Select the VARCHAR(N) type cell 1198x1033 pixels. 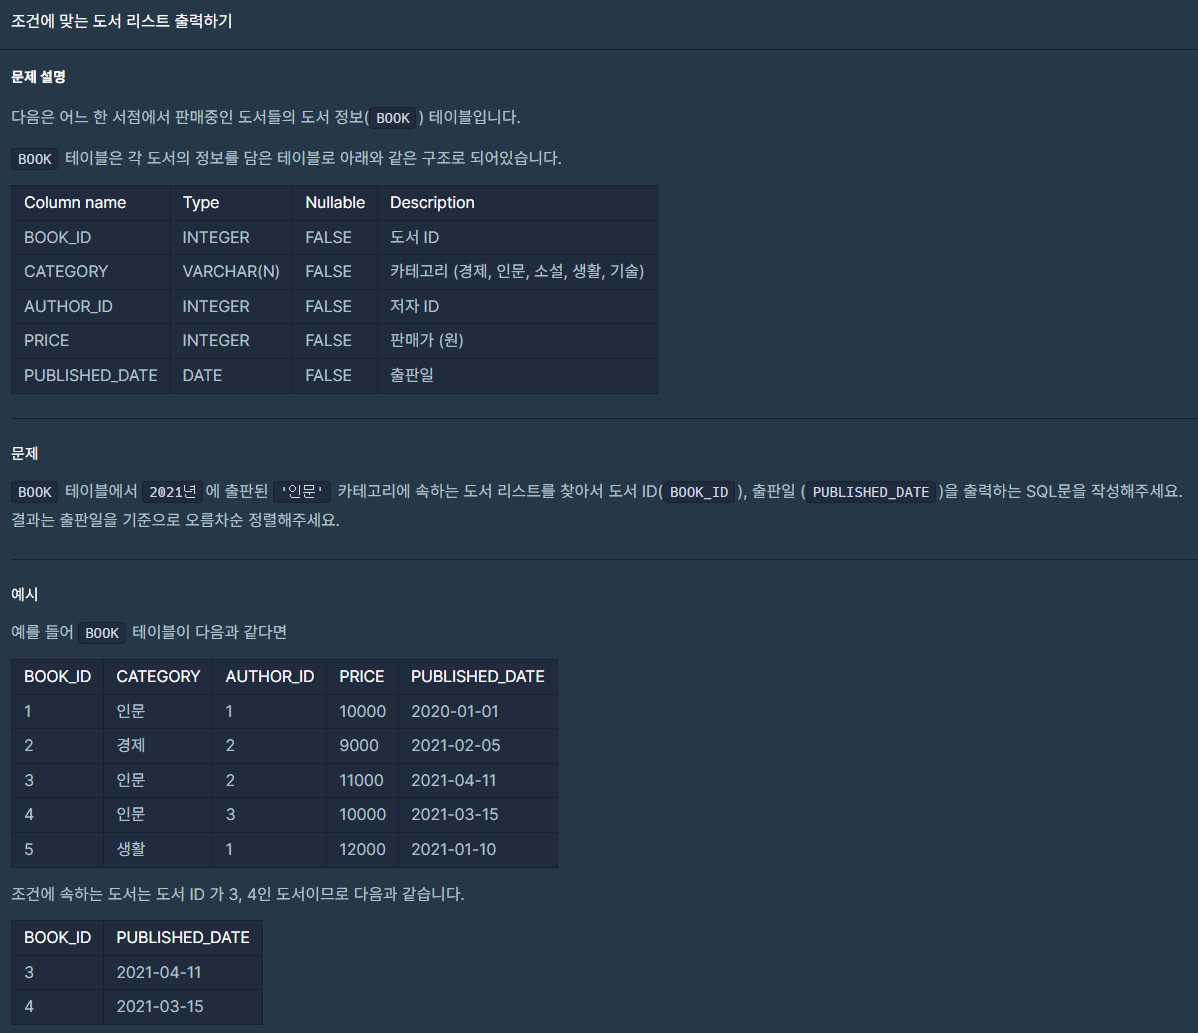tap(231, 272)
